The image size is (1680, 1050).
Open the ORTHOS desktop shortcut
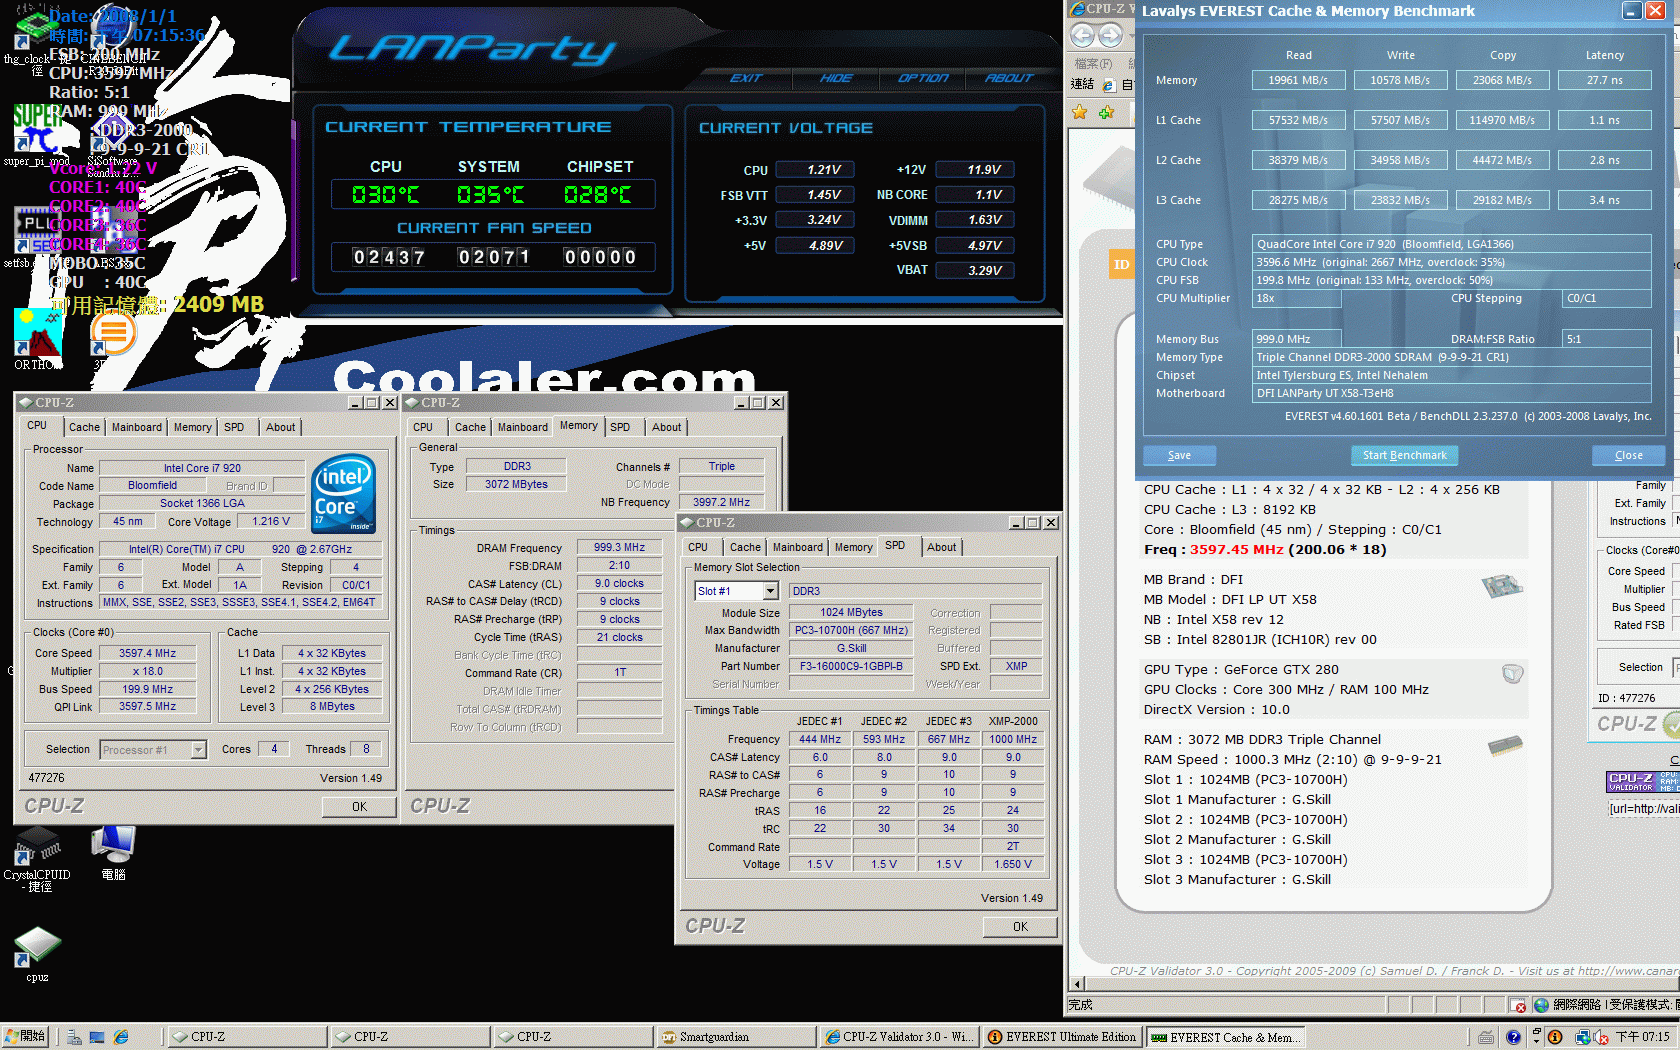tap(37, 339)
